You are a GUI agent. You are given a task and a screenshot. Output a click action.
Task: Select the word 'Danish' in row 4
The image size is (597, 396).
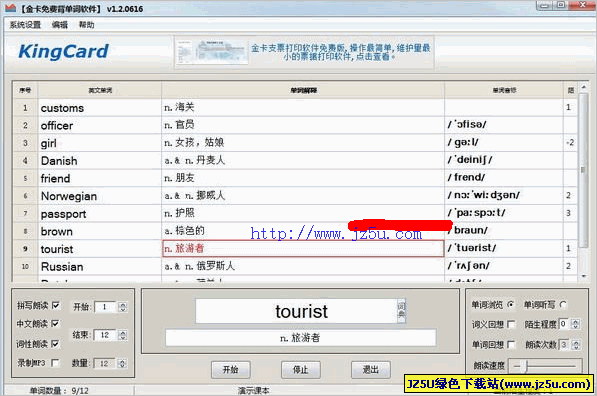[x=59, y=161]
